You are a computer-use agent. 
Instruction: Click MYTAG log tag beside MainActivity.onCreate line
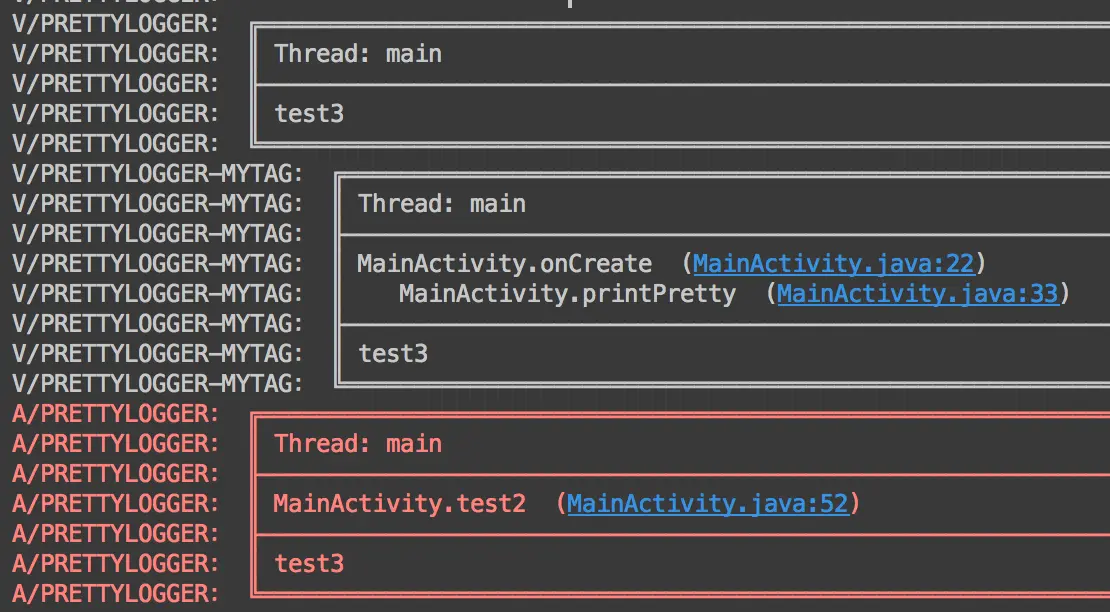pyautogui.click(x=157, y=264)
